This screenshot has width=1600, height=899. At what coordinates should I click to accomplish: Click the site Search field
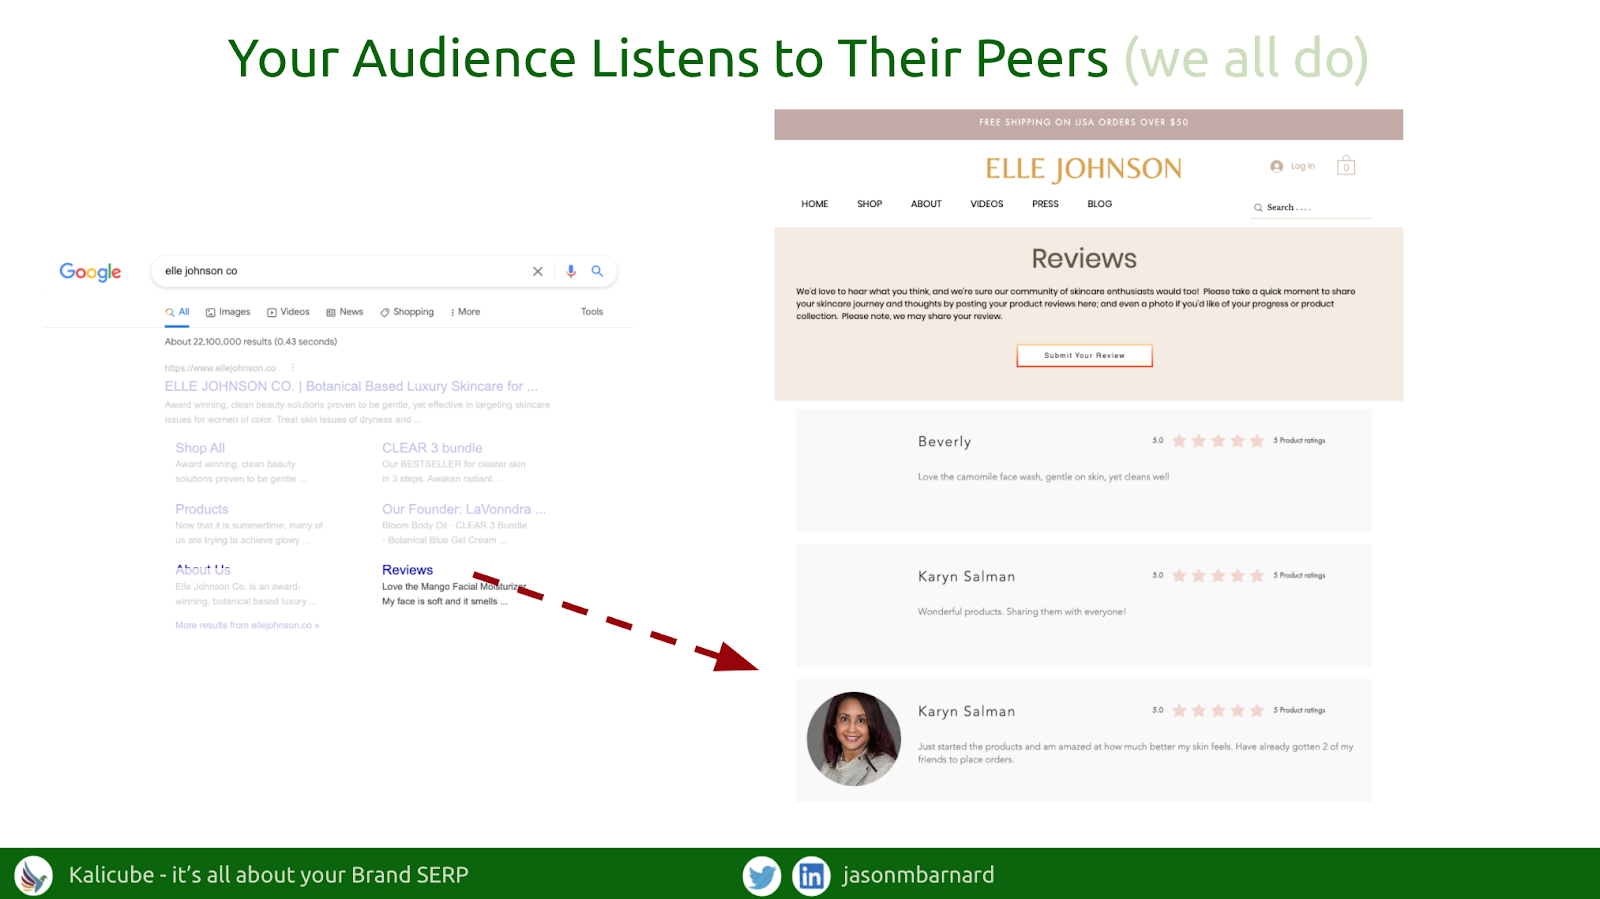click(1311, 208)
